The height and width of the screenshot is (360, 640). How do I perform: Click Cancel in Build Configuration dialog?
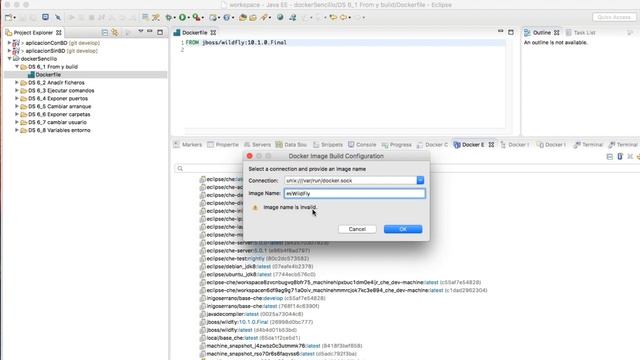click(357, 229)
